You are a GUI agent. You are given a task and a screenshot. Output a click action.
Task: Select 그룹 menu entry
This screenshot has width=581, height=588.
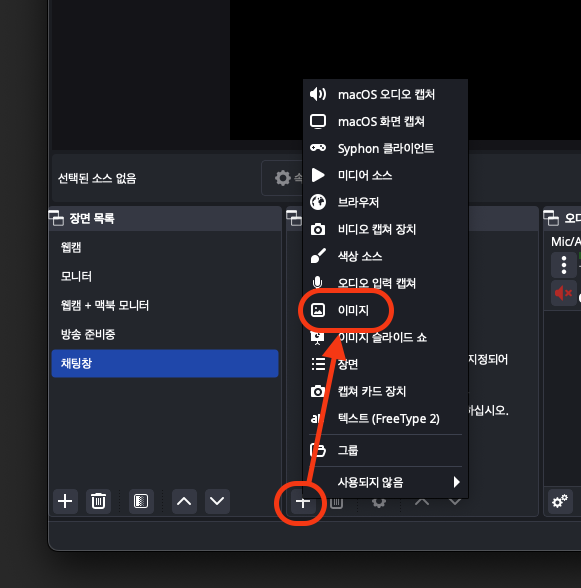tap(385, 450)
